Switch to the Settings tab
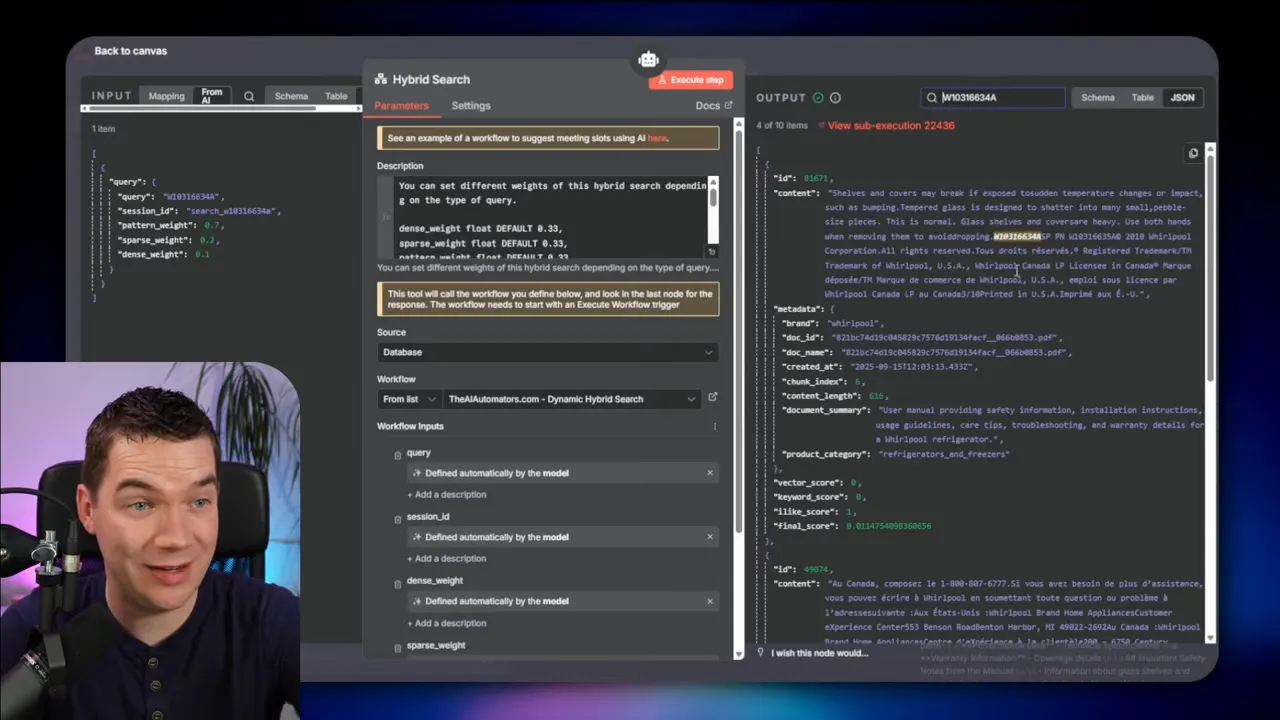This screenshot has width=1280, height=720. coord(470,106)
